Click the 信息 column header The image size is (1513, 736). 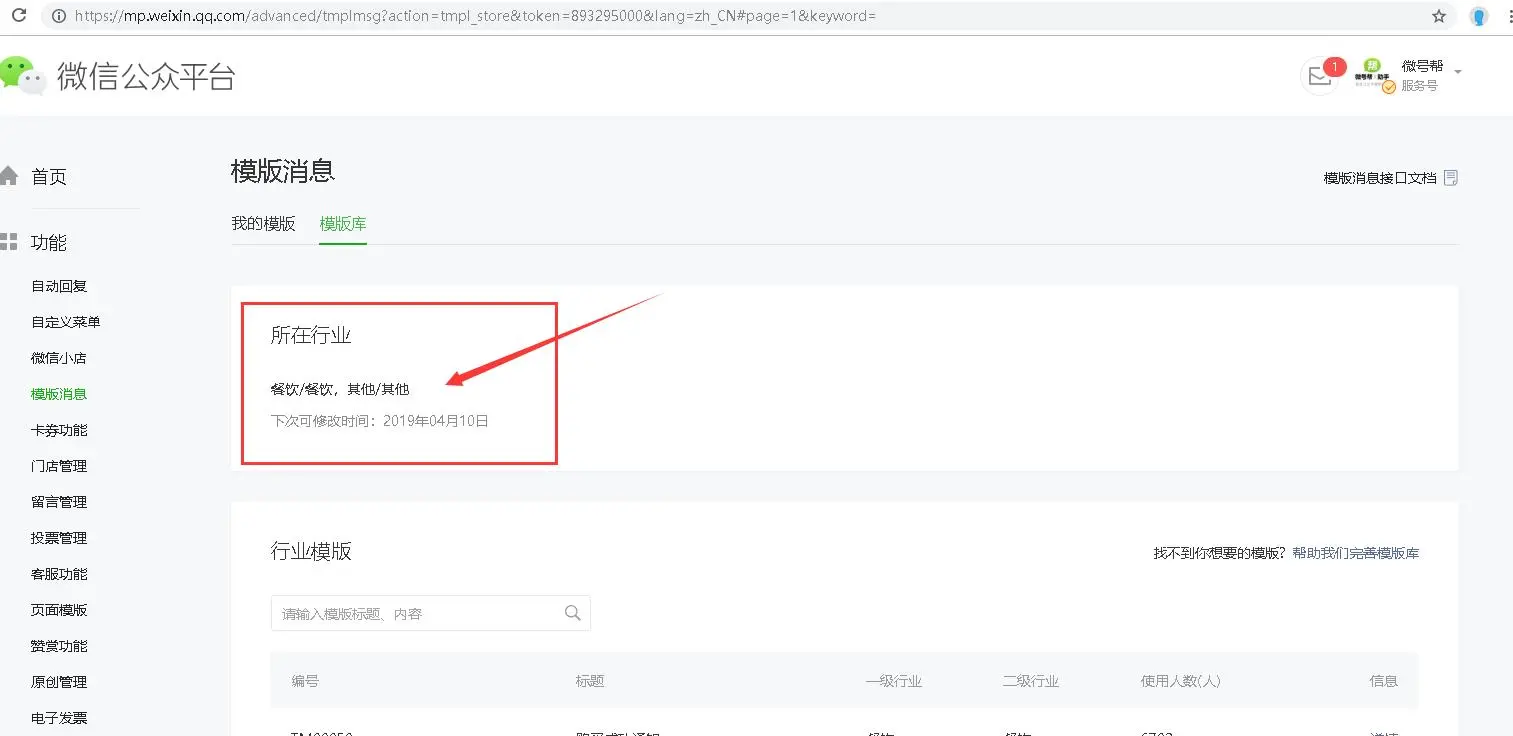tap(1384, 681)
